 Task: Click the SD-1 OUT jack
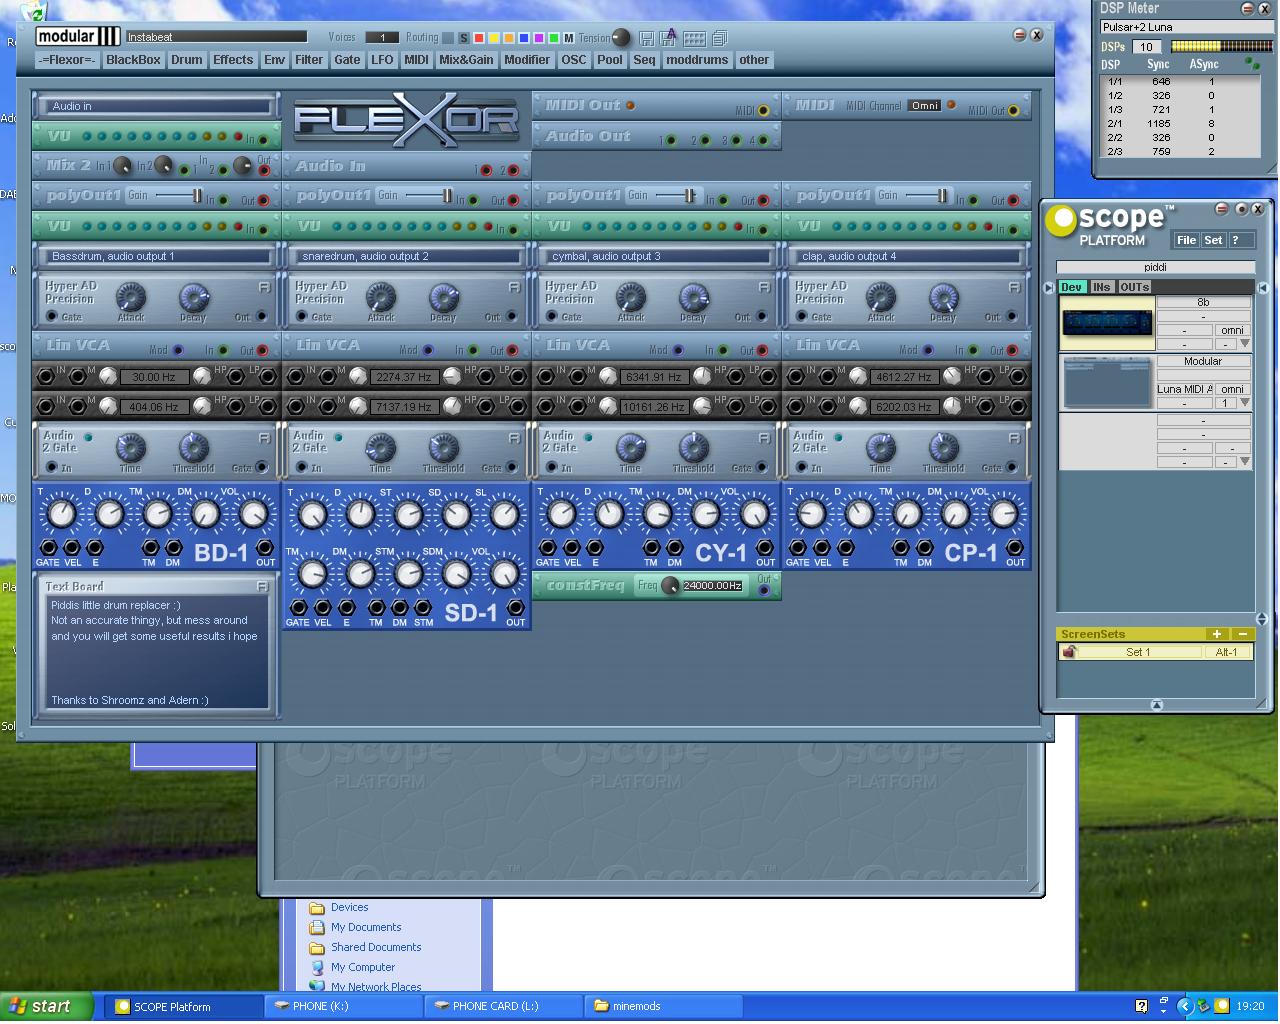coord(515,608)
